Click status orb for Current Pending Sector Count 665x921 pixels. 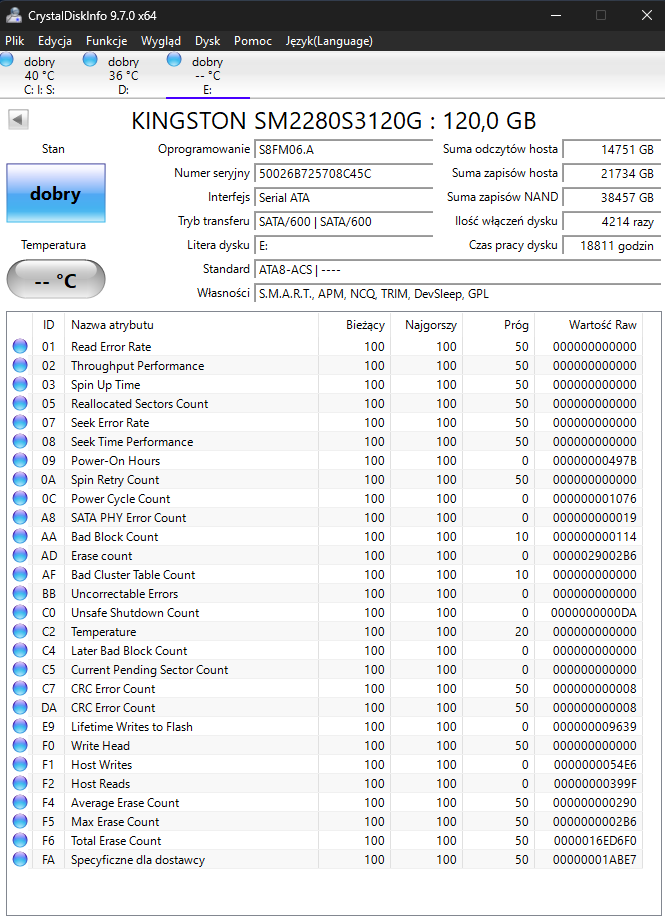coord(20,670)
